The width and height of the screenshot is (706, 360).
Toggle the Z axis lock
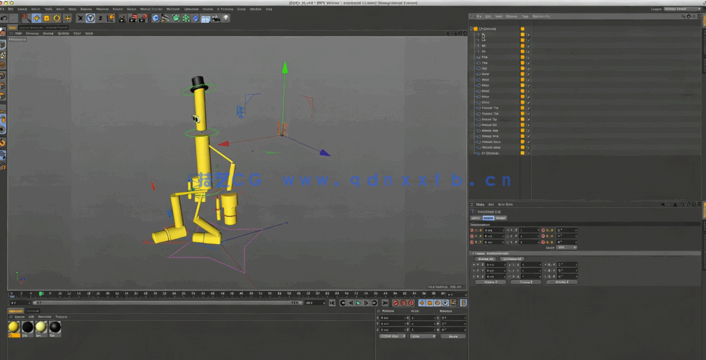click(100, 18)
